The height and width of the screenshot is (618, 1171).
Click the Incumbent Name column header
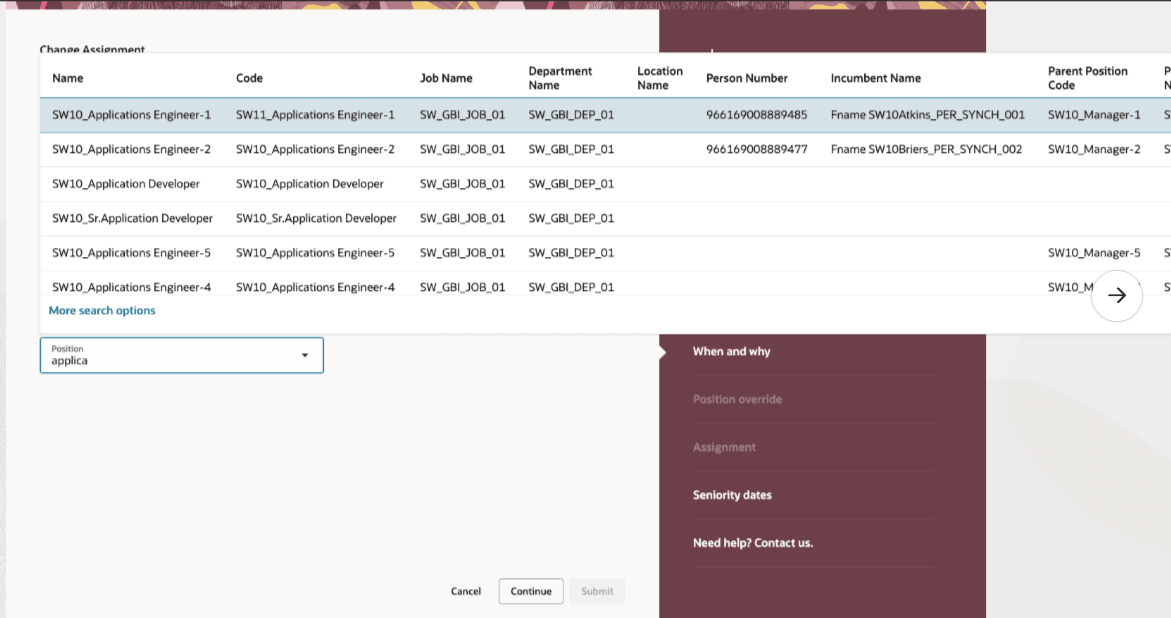[875, 78]
